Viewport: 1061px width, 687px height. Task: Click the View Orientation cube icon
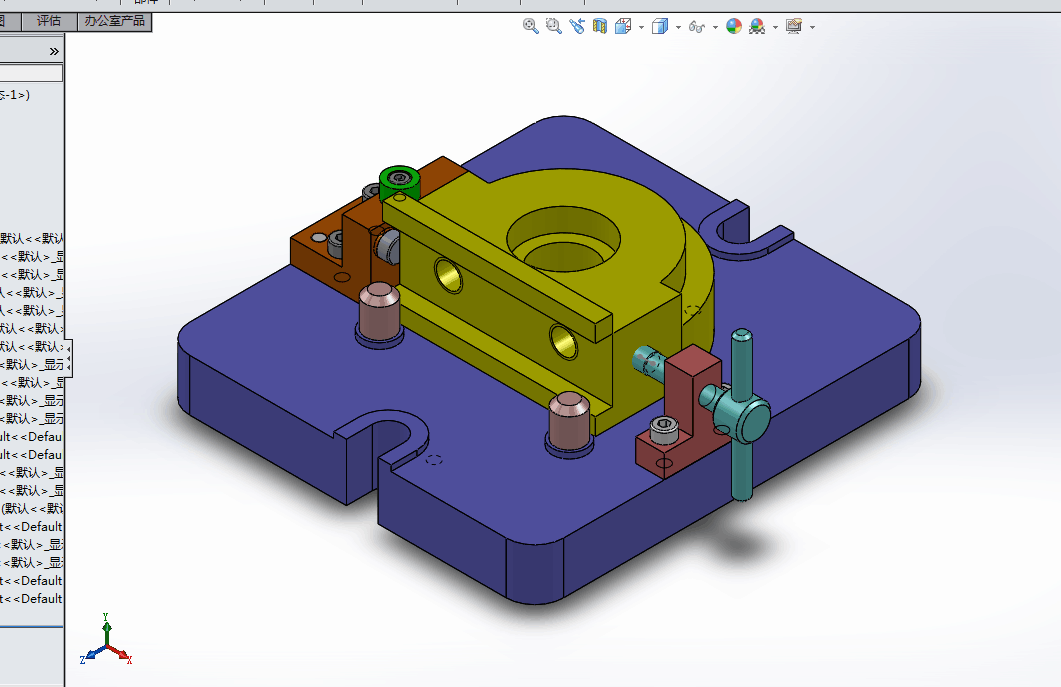pos(623,26)
